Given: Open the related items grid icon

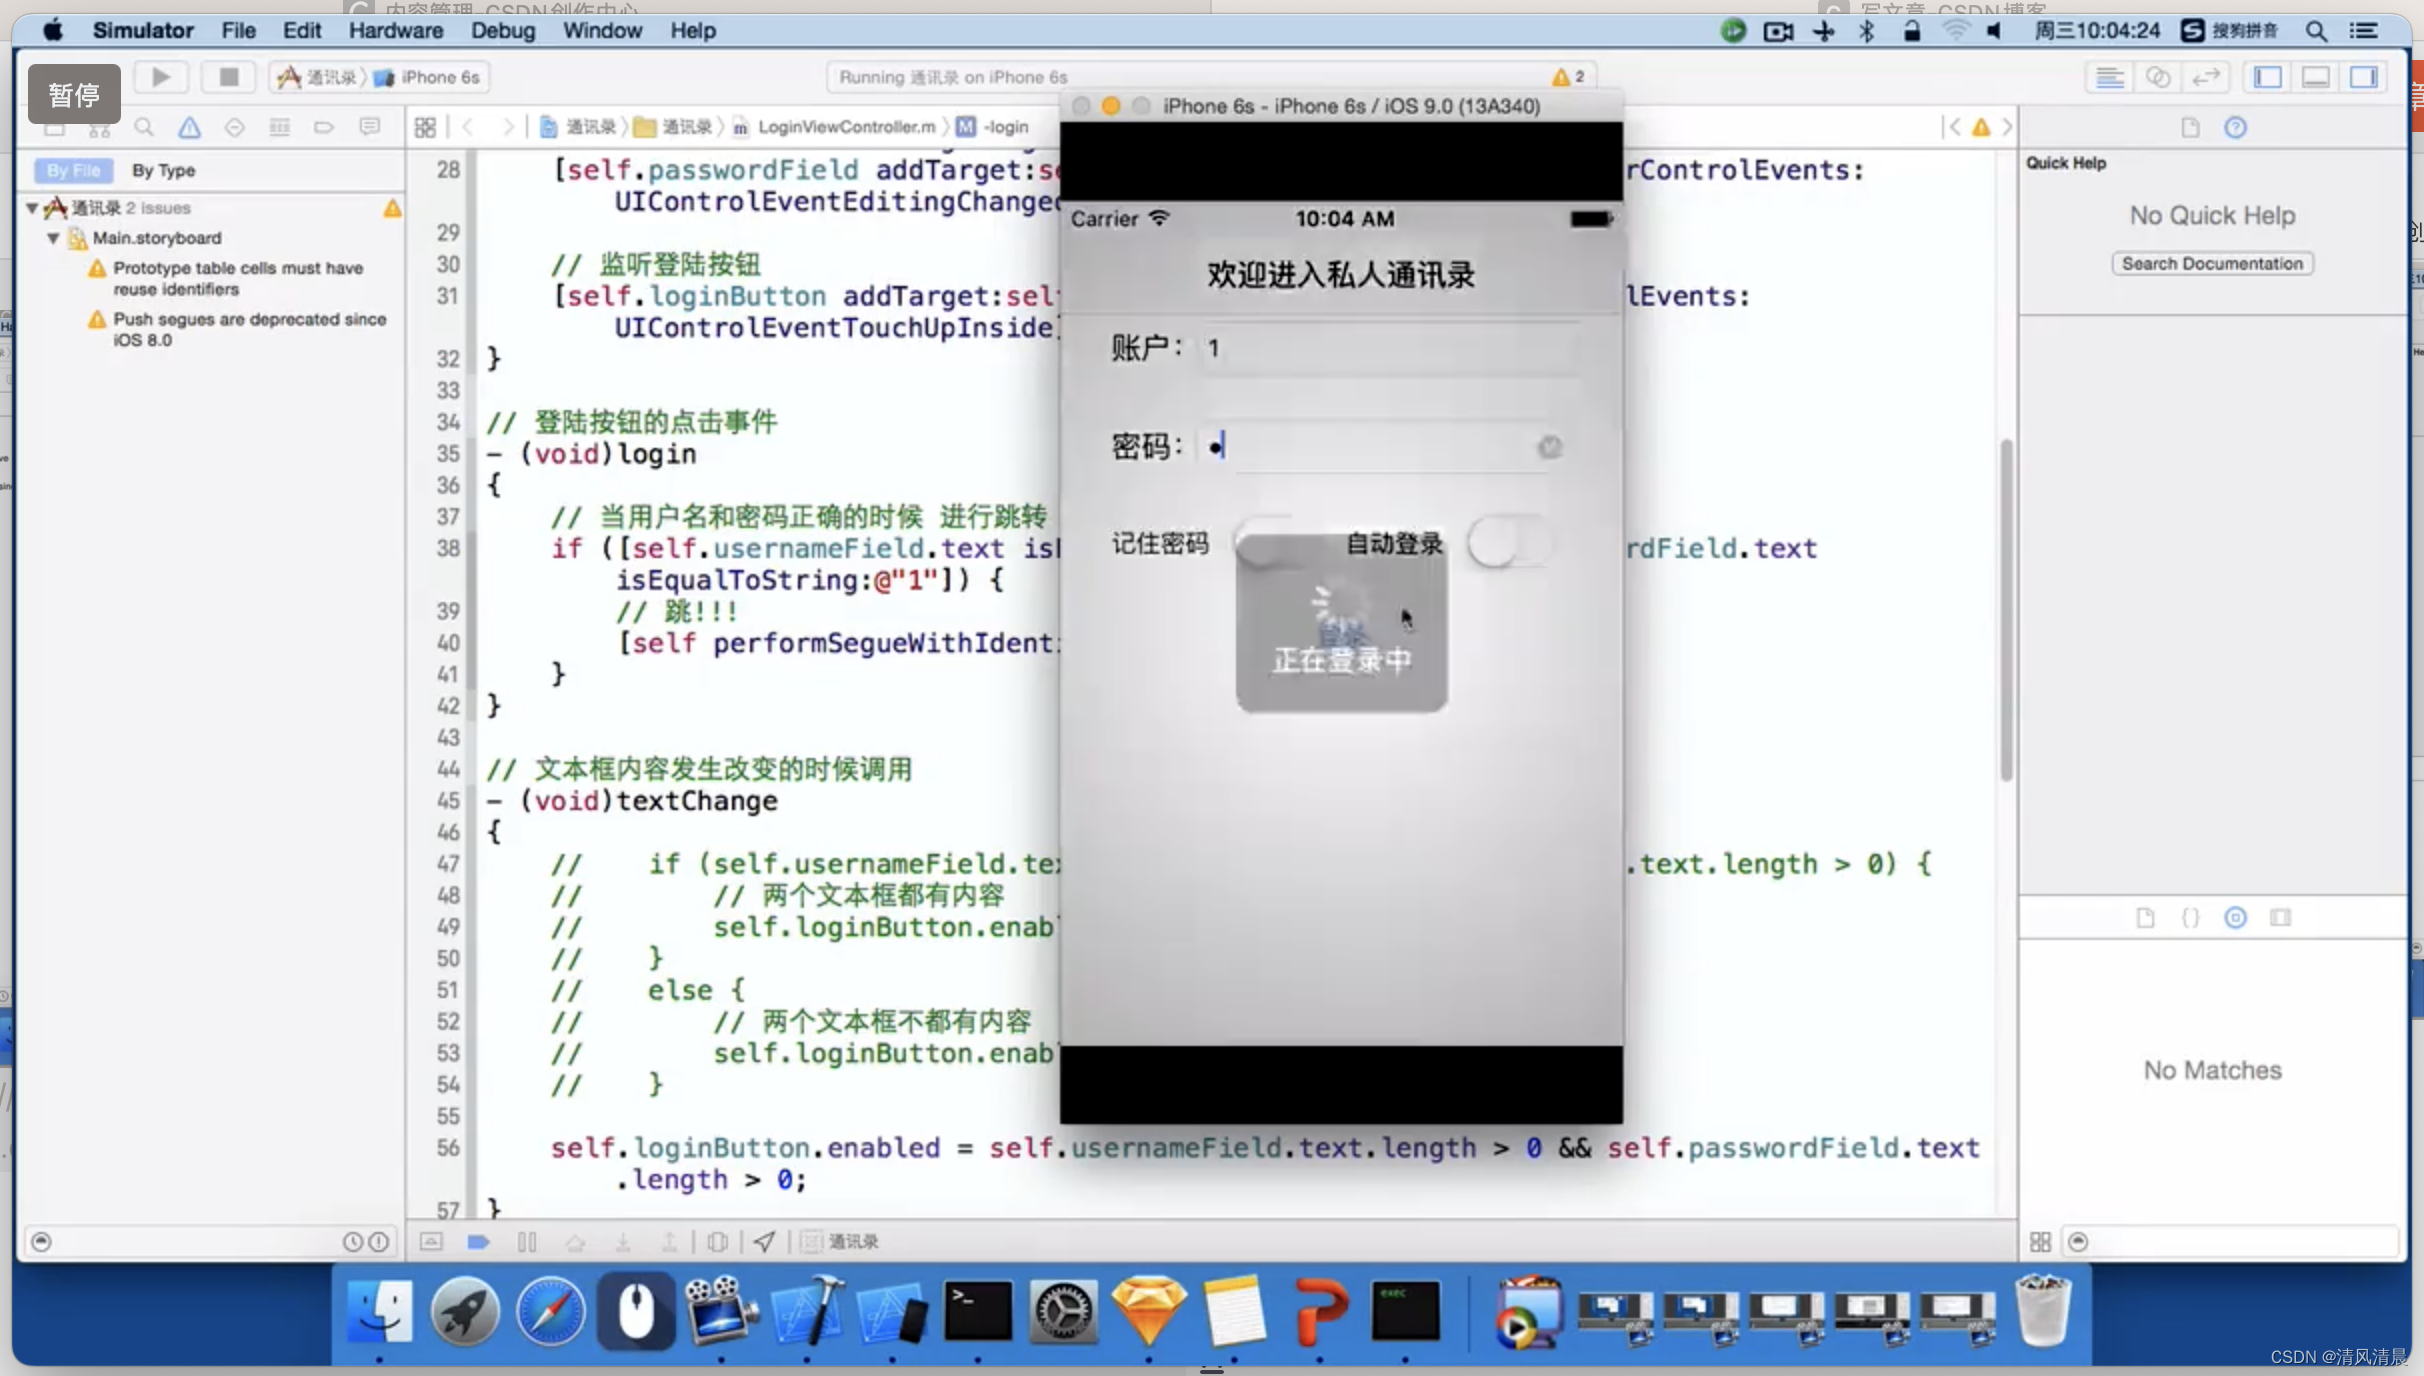Looking at the screenshot, I should click(425, 127).
